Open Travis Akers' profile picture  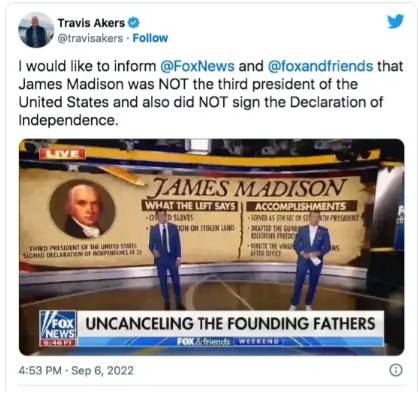36,30
